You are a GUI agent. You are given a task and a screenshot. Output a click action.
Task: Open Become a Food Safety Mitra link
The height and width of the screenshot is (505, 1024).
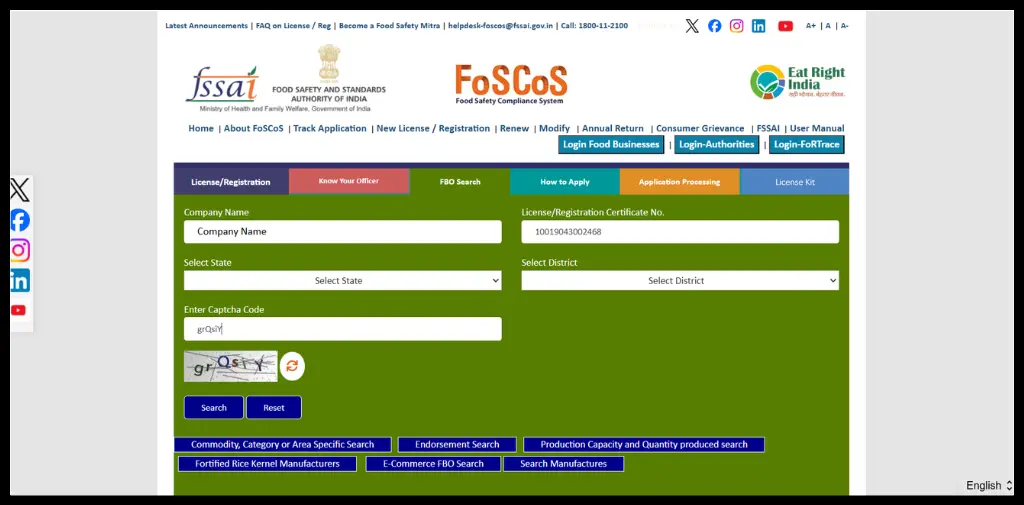(390, 25)
